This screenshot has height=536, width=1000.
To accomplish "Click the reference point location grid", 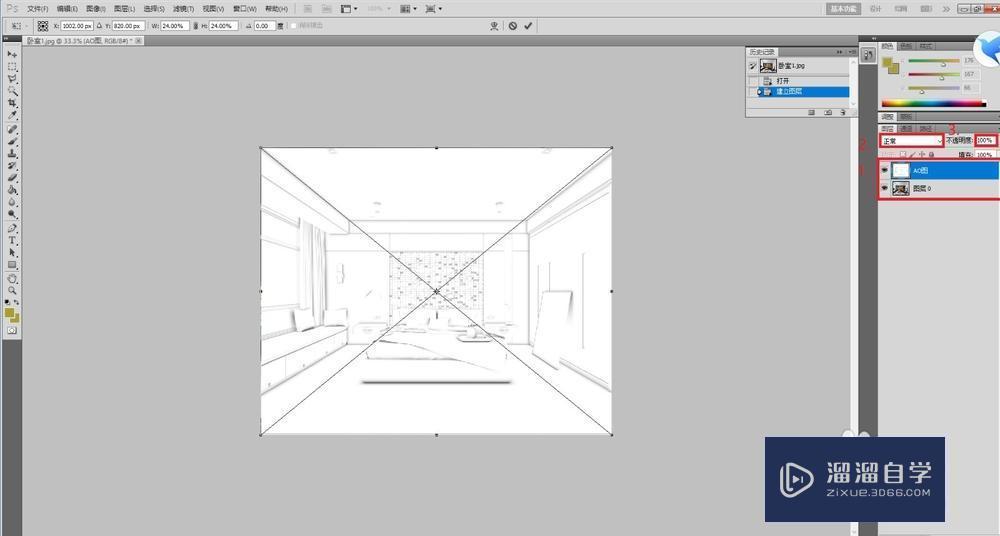I will point(43,26).
